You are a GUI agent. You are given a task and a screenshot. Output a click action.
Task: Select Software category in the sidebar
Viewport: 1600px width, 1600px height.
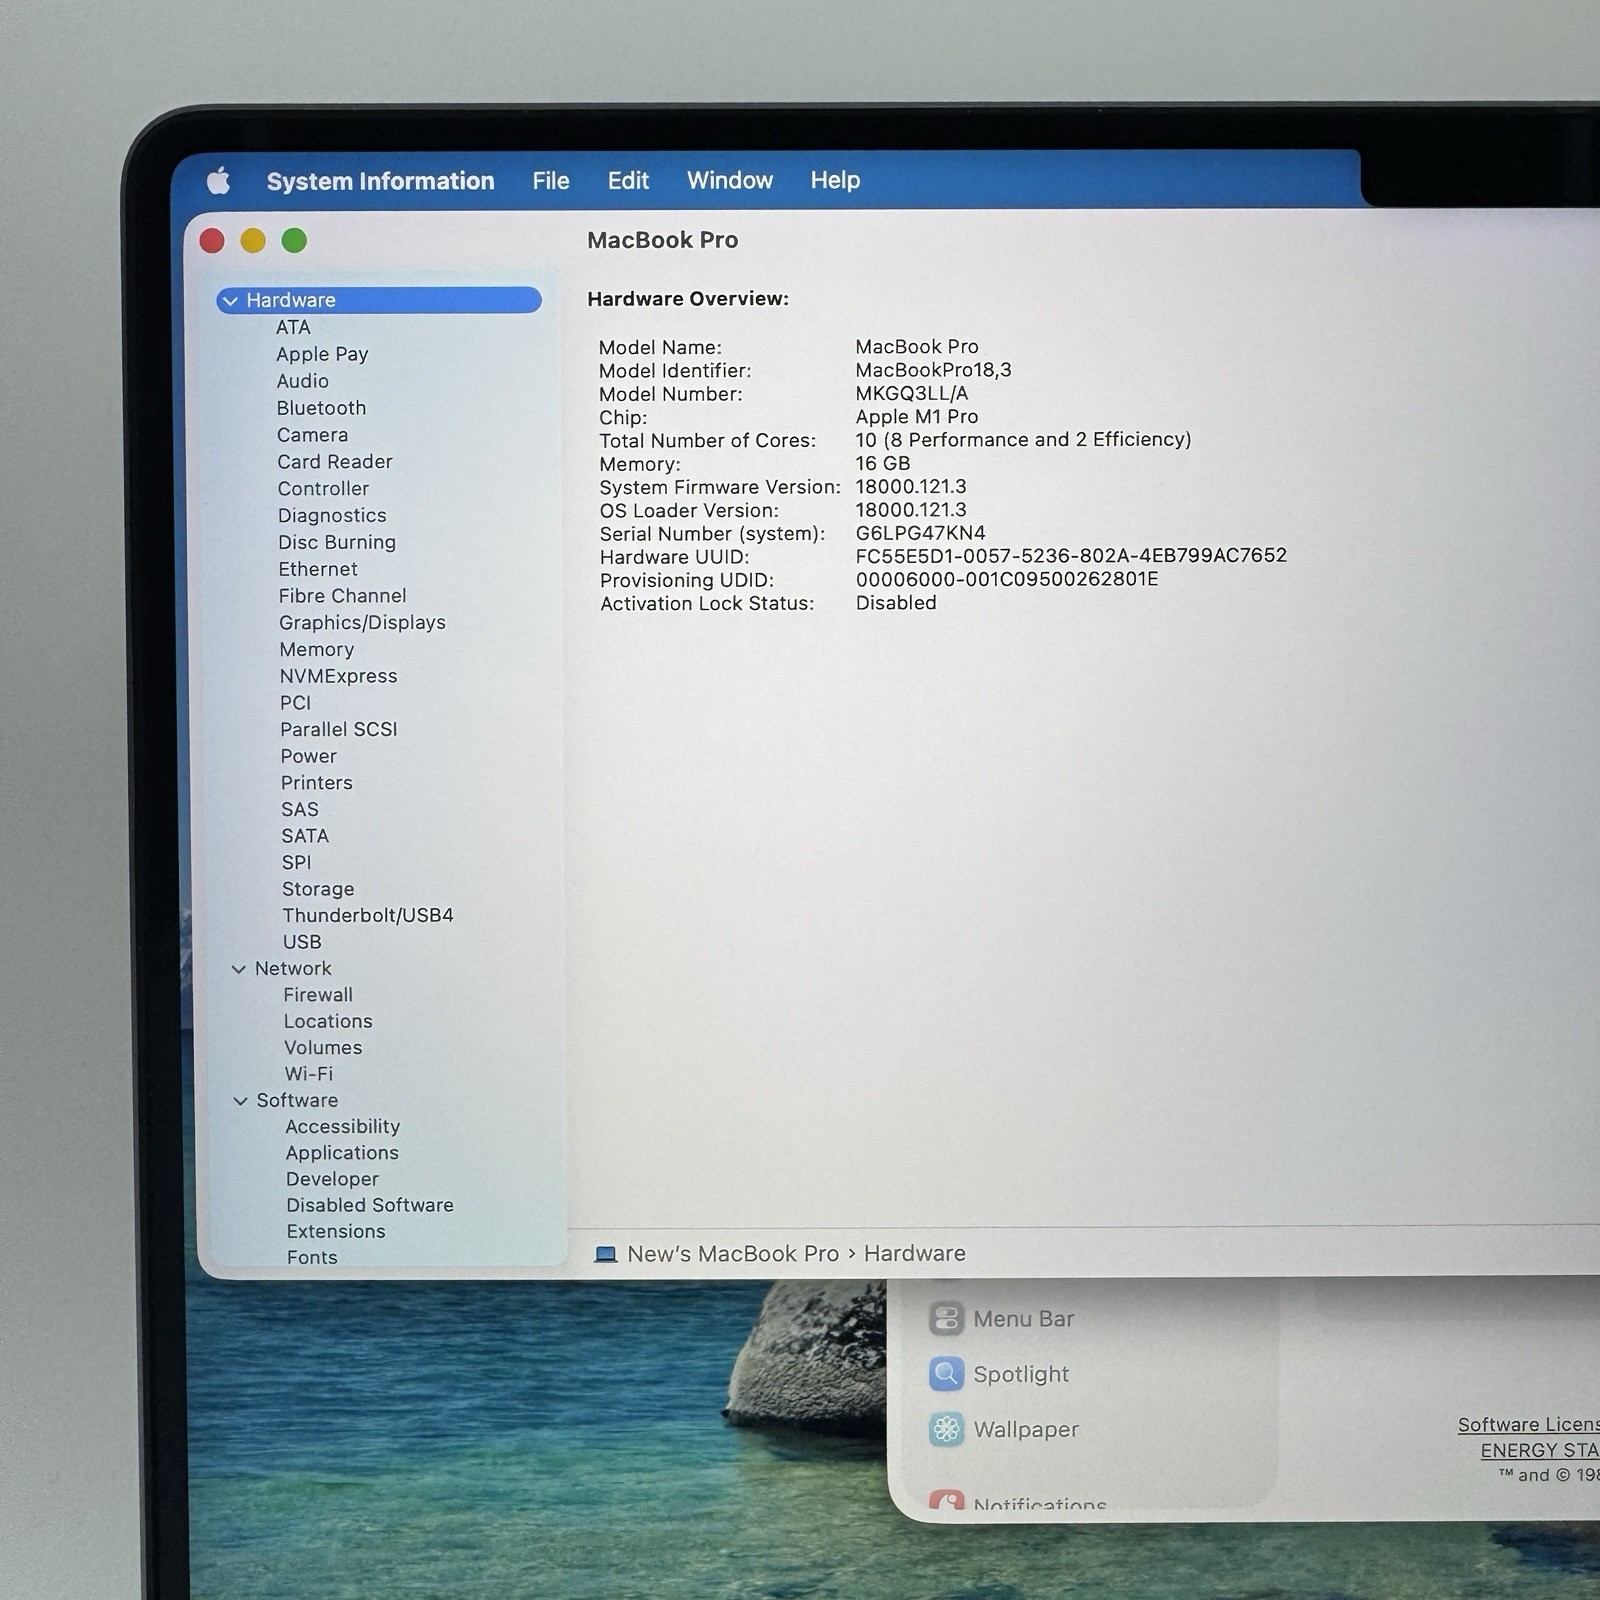(x=297, y=1101)
